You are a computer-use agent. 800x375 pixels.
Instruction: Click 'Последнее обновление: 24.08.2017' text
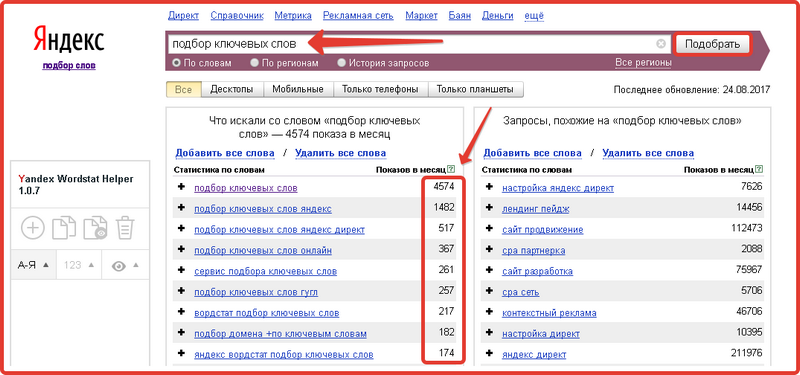click(692, 90)
